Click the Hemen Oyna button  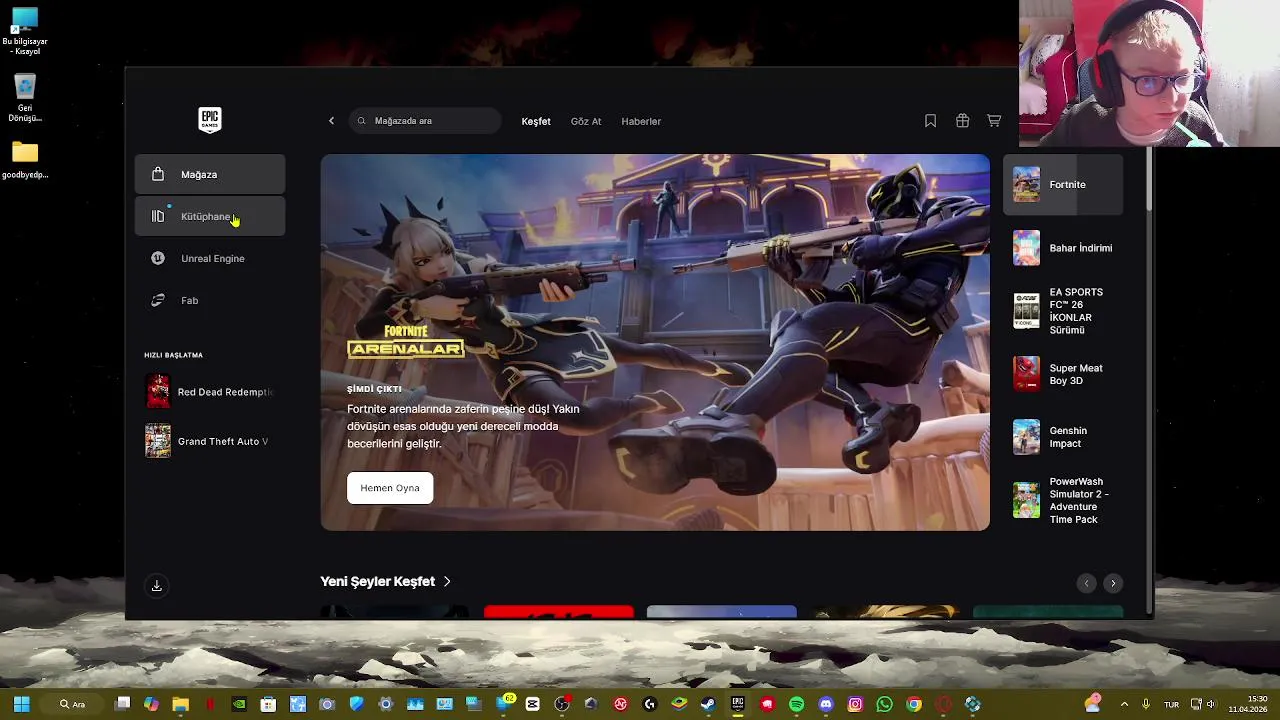point(390,488)
